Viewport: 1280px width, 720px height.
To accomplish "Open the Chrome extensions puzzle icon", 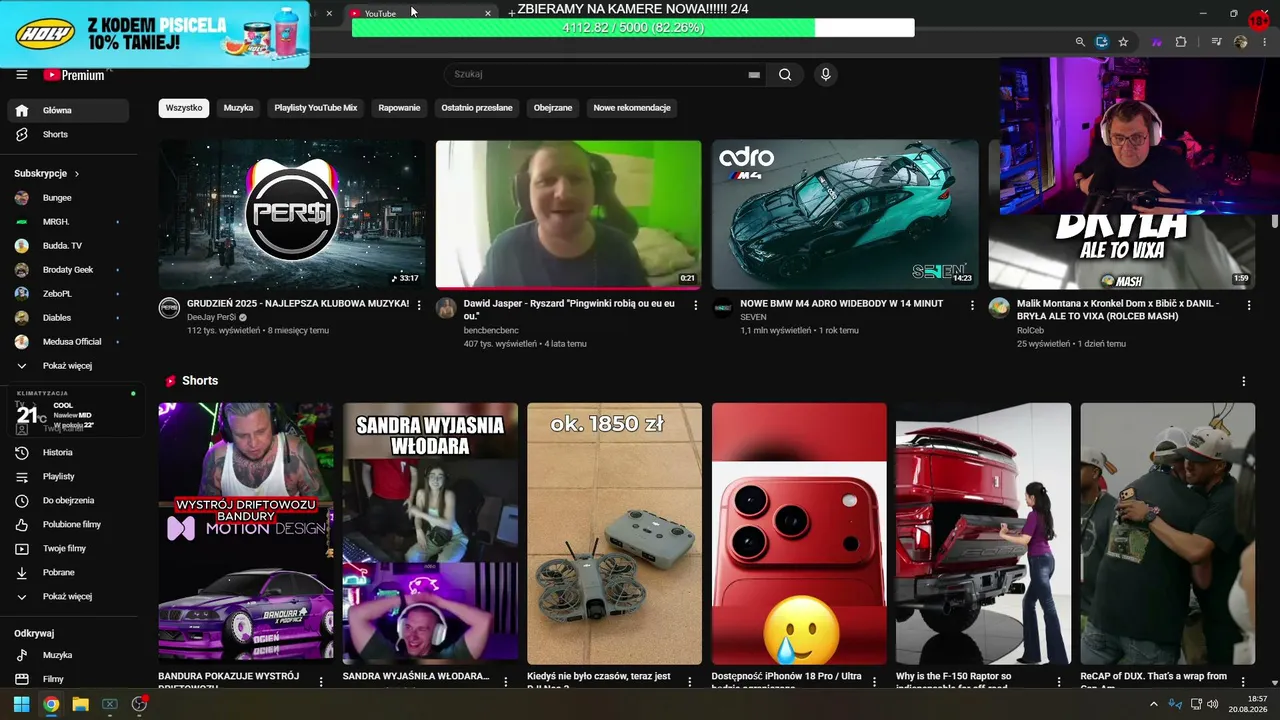I will (x=1181, y=42).
